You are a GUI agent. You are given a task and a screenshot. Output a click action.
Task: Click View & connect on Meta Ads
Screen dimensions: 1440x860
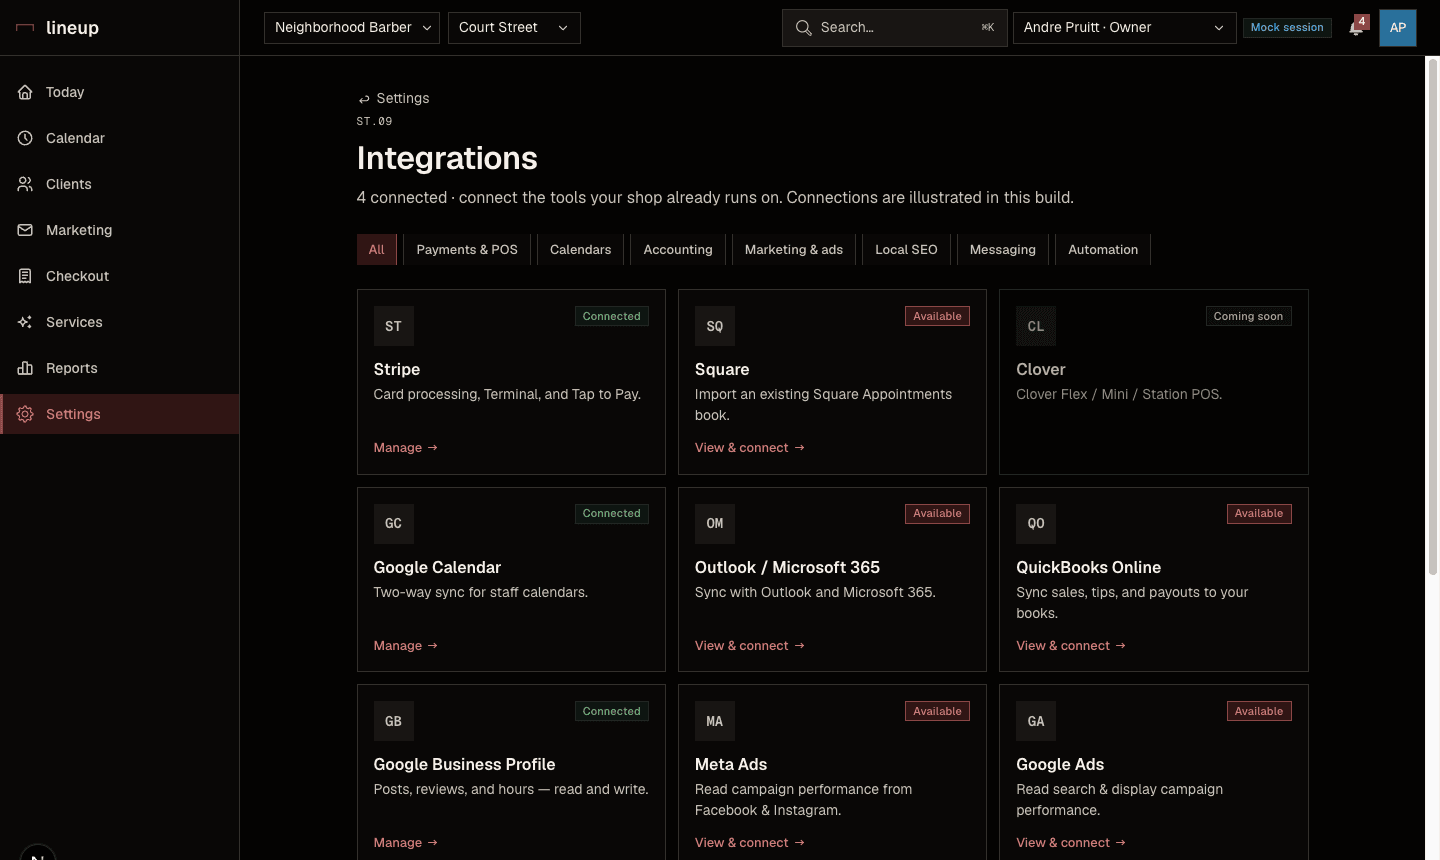pos(750,843)
